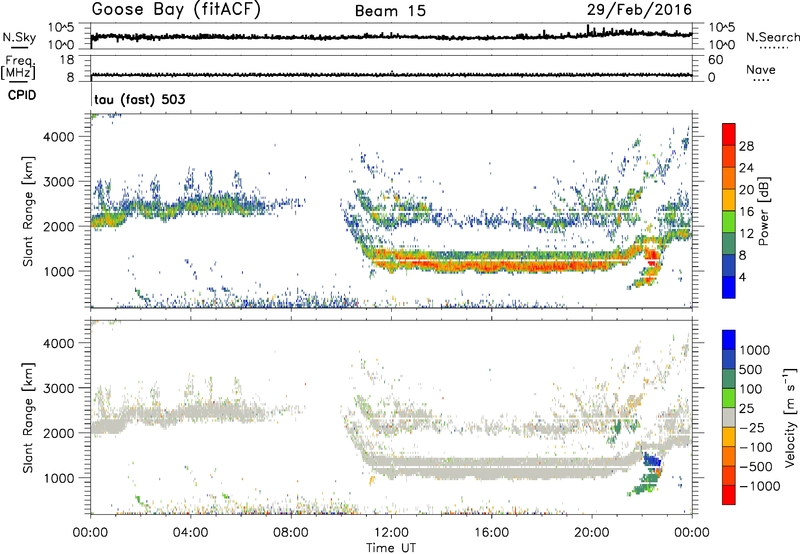Click the 'N.Sky' legend label
This screenshot has height=554, width=800.
[19, 37]
